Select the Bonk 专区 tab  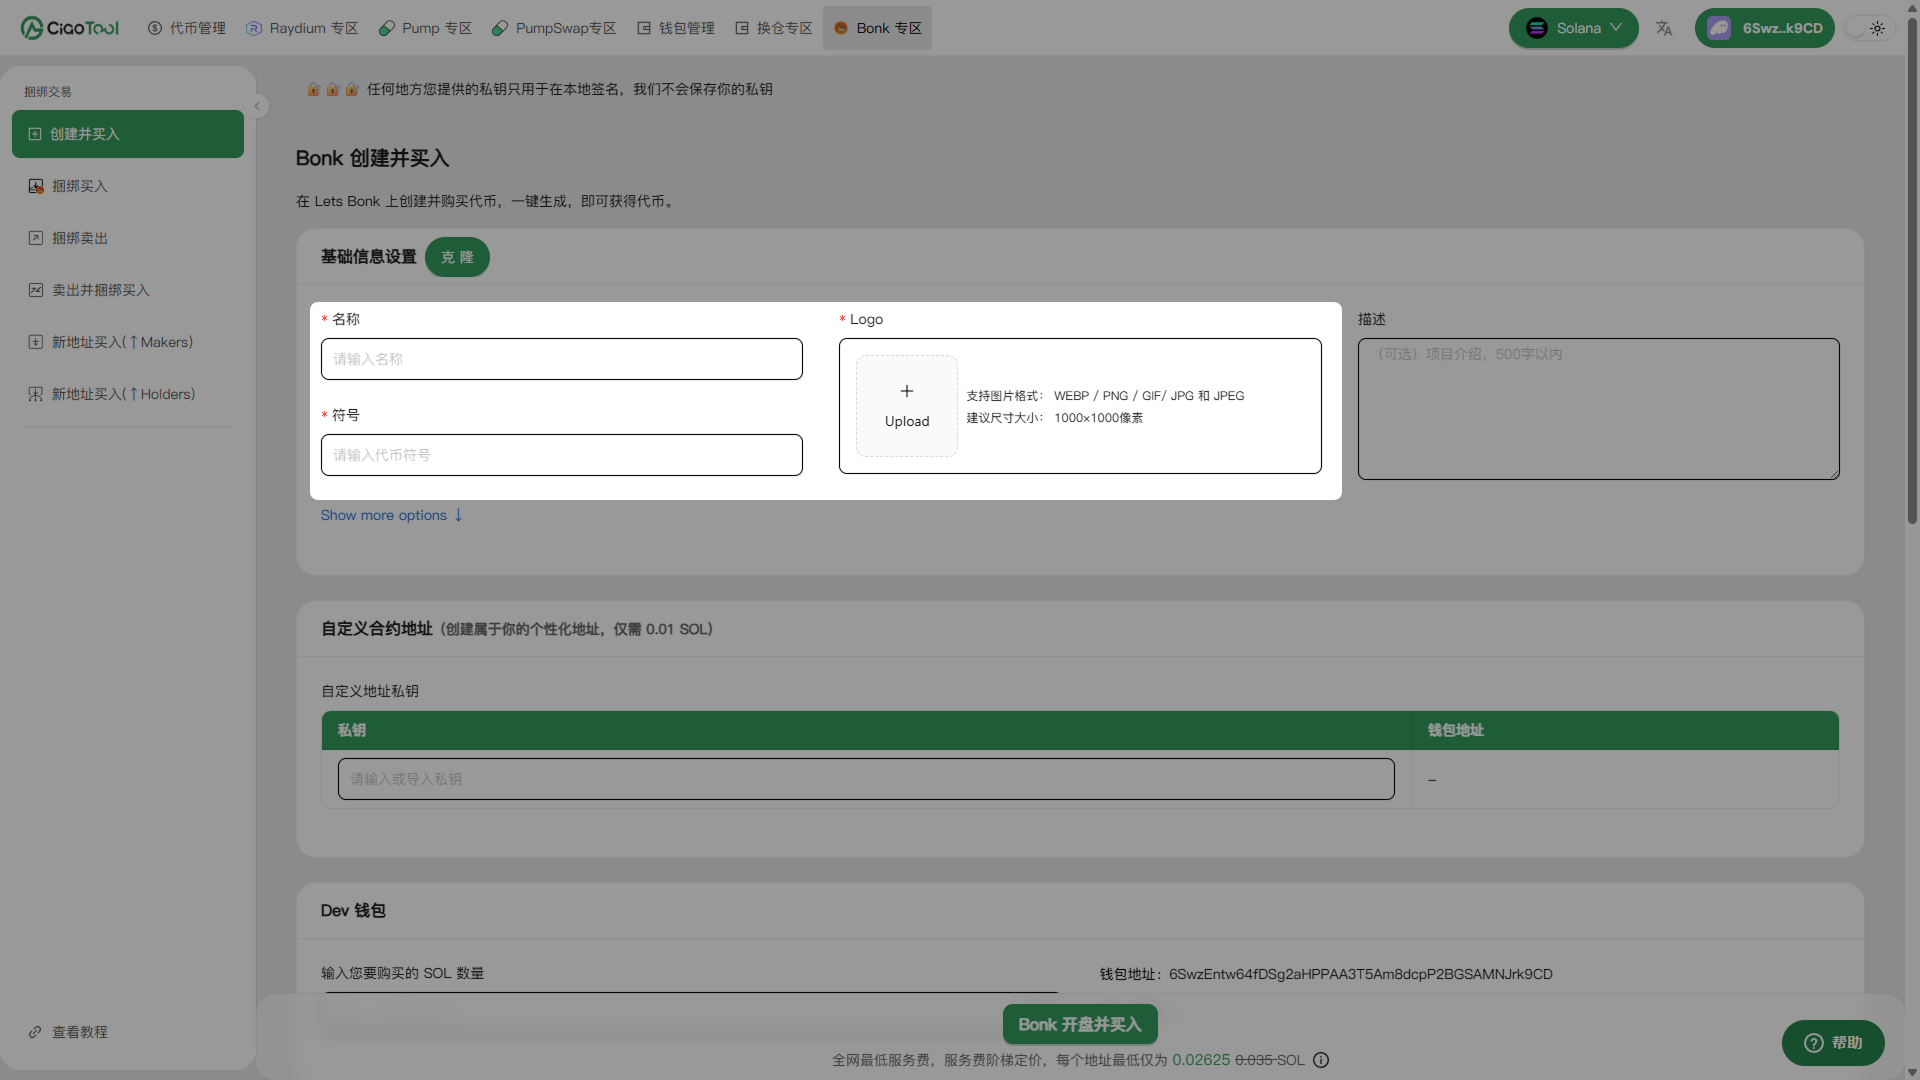coord(877,28)
